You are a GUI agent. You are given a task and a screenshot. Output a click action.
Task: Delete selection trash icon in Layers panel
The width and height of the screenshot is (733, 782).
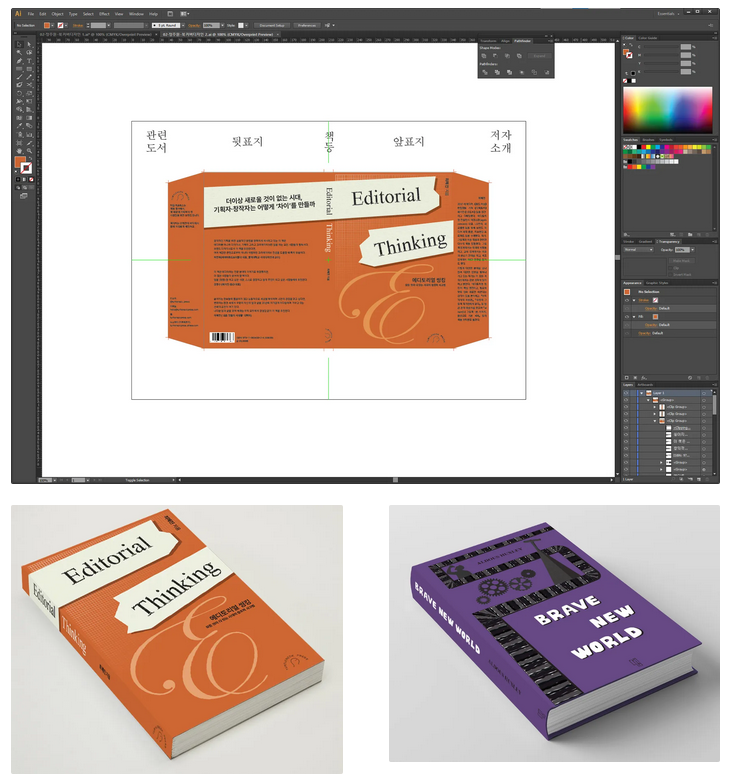(709, 479)
